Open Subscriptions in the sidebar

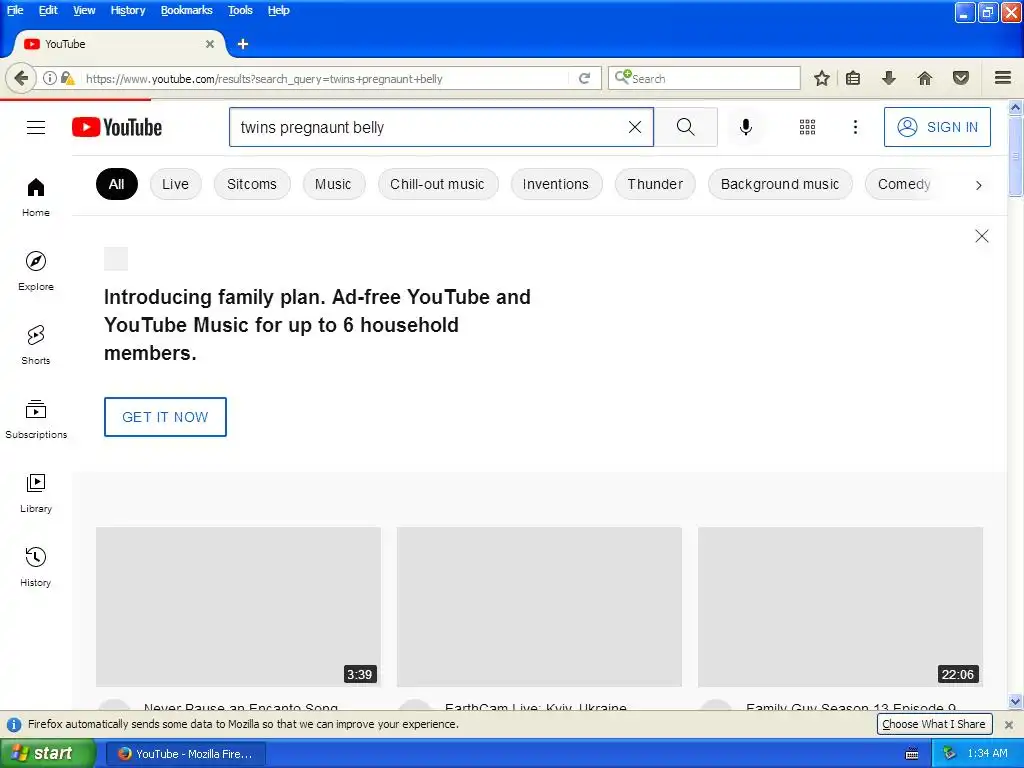click(x=36, y=419)
